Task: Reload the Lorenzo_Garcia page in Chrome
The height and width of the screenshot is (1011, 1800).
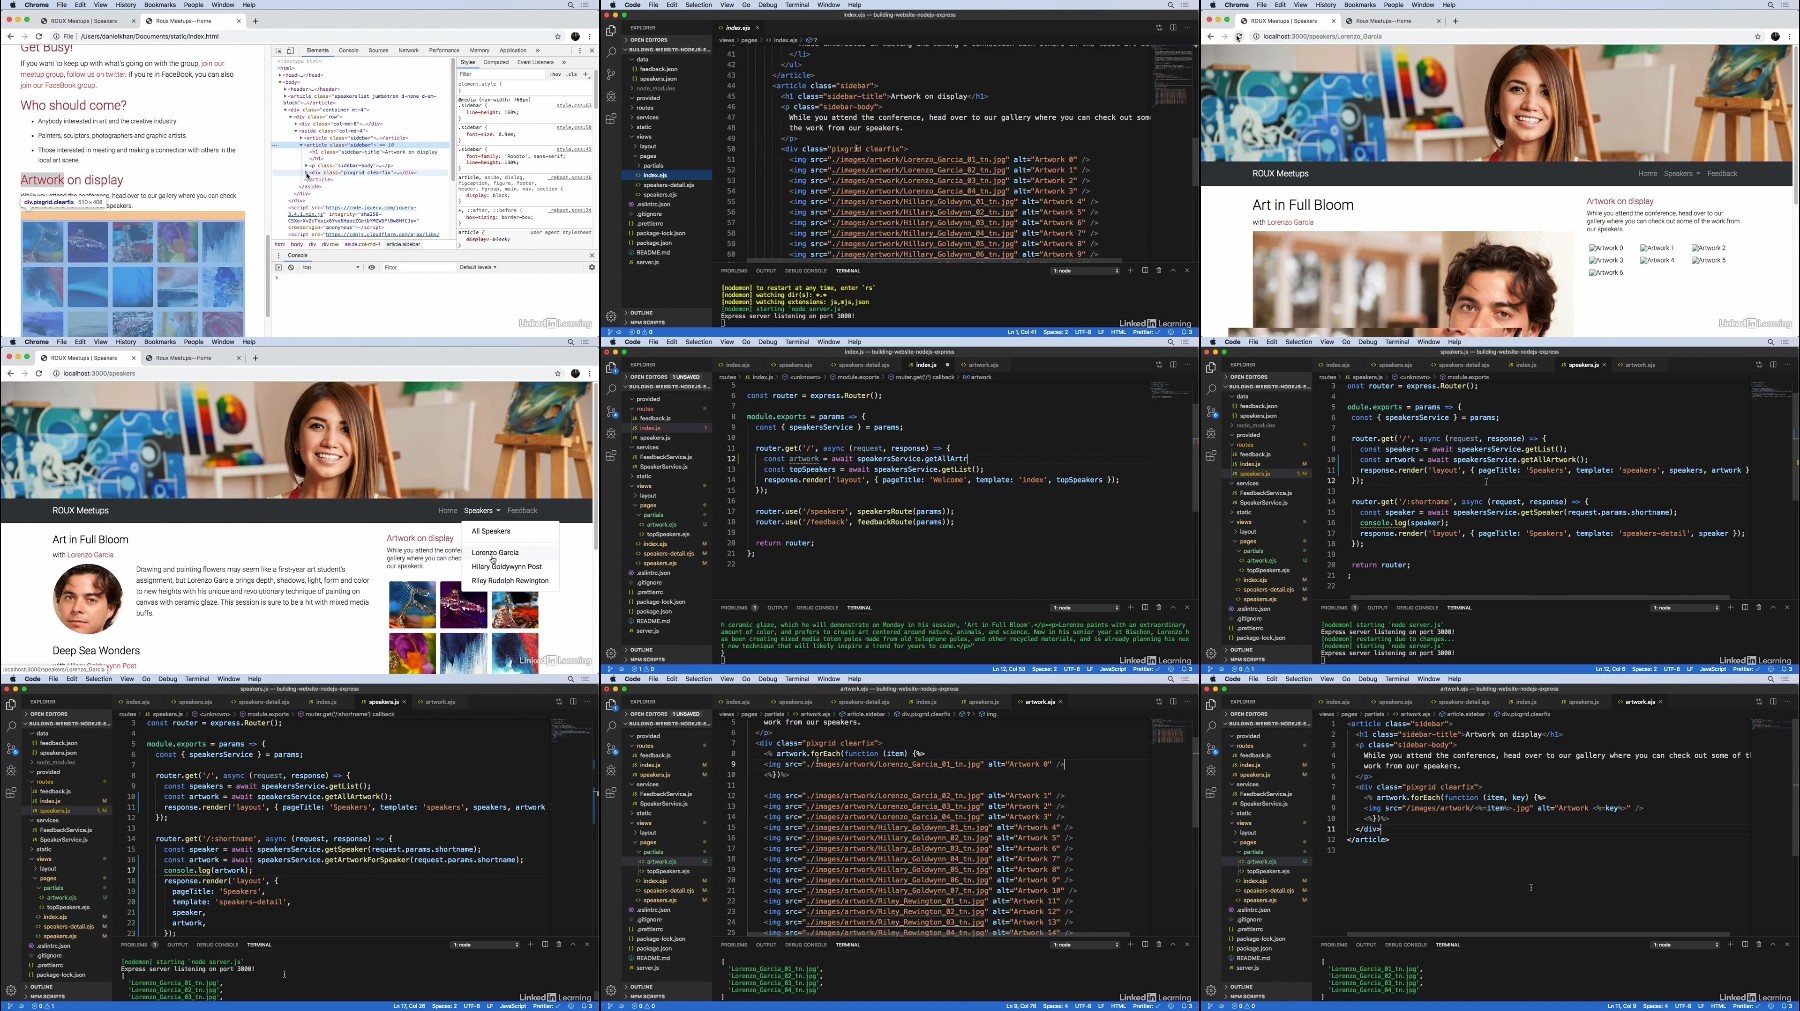Action: 1238,36
